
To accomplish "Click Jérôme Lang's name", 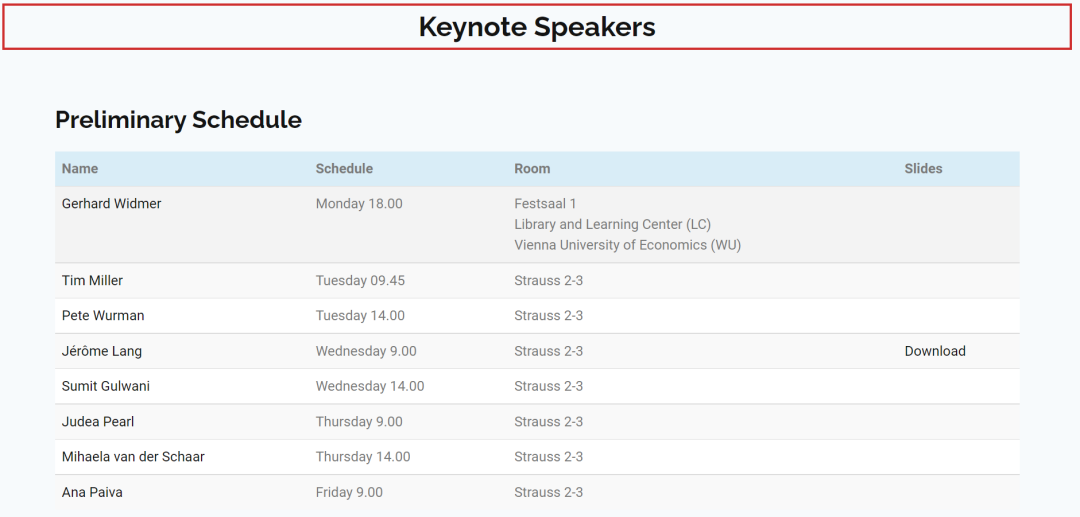I will point(102,351).
